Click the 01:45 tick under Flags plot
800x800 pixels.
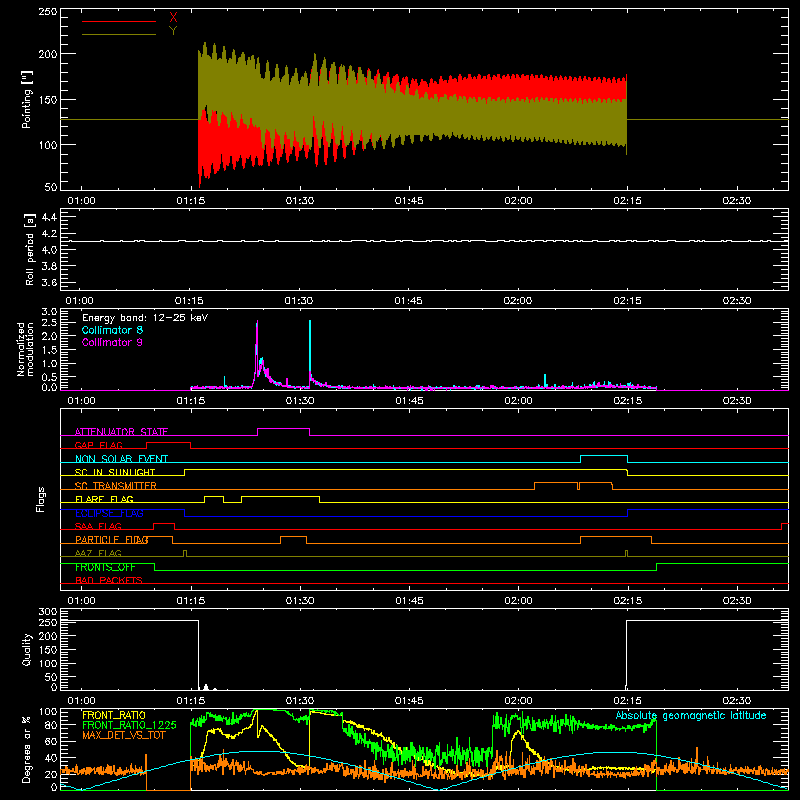point(409,601)
